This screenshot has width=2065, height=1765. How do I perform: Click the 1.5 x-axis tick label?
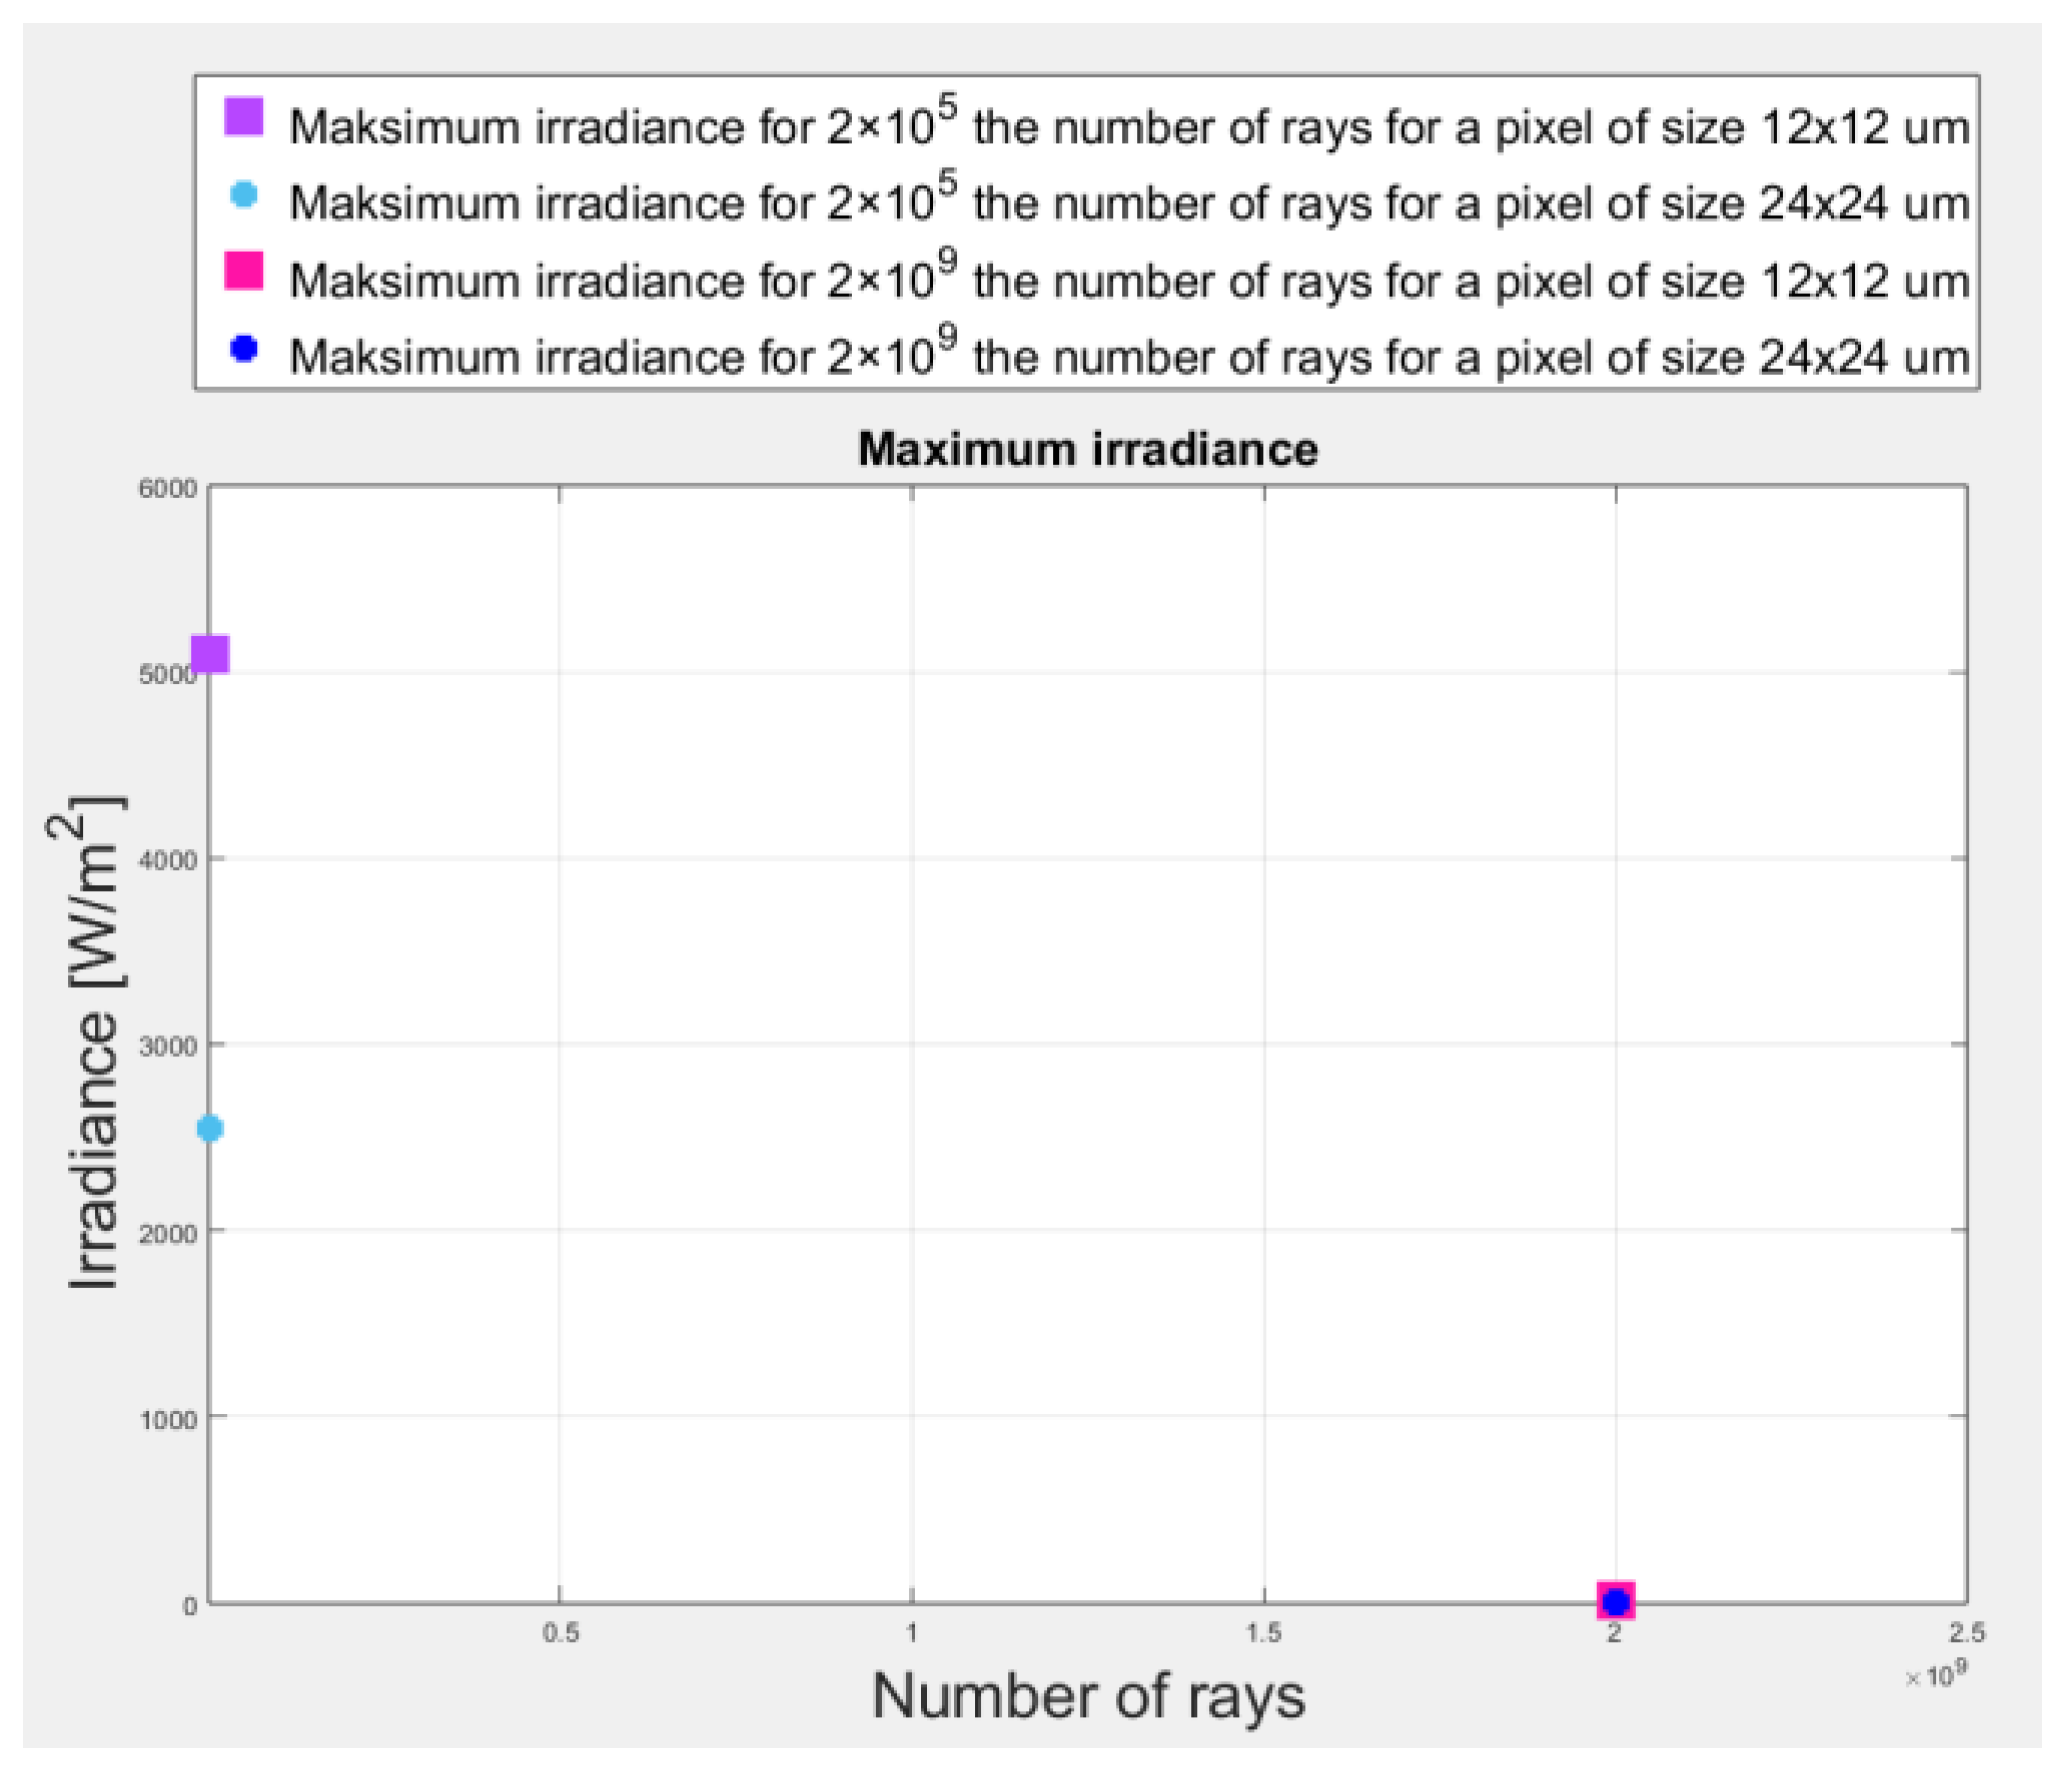pos(1263,1633)
